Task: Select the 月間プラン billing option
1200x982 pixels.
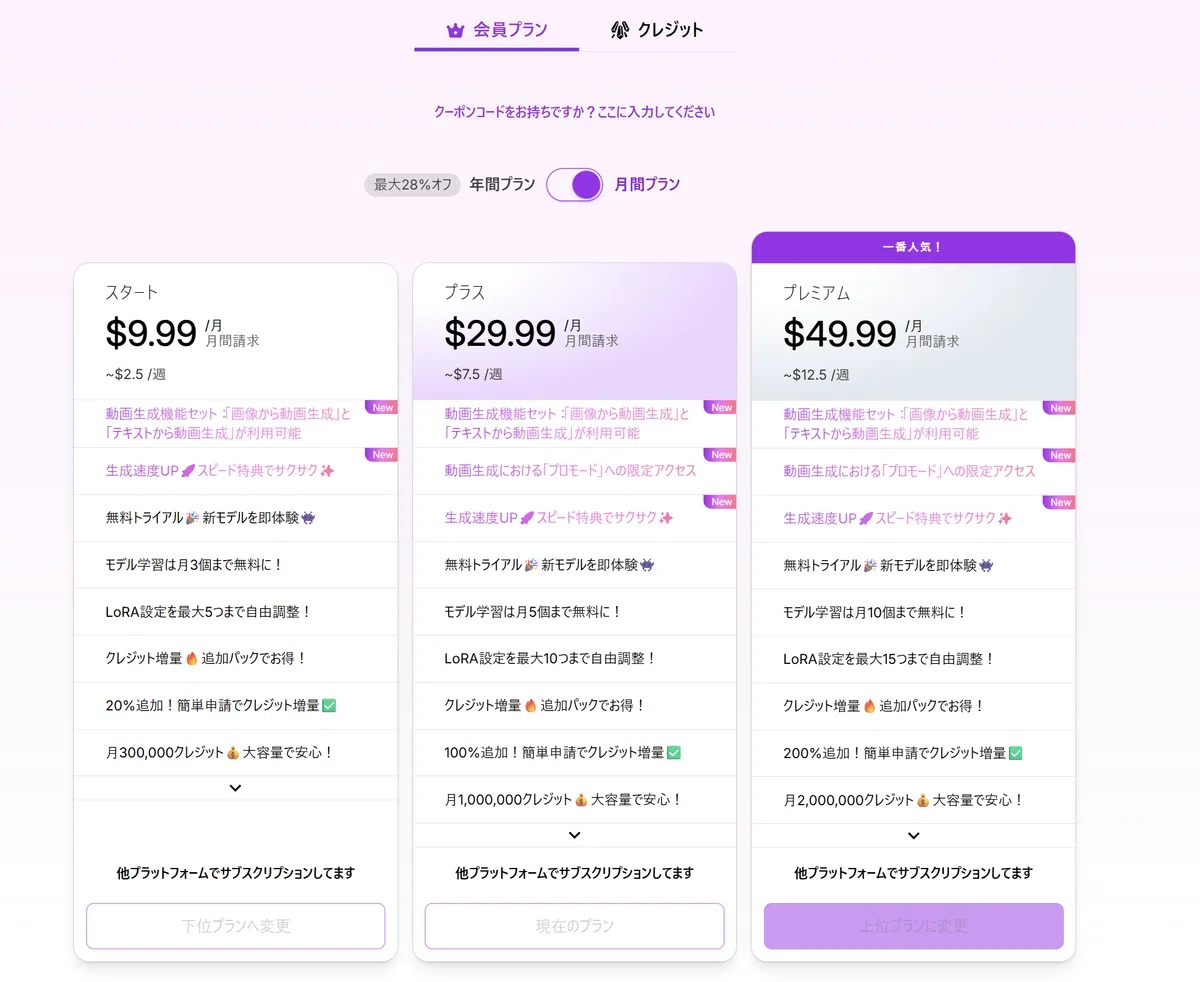Action: click(647, 184)
